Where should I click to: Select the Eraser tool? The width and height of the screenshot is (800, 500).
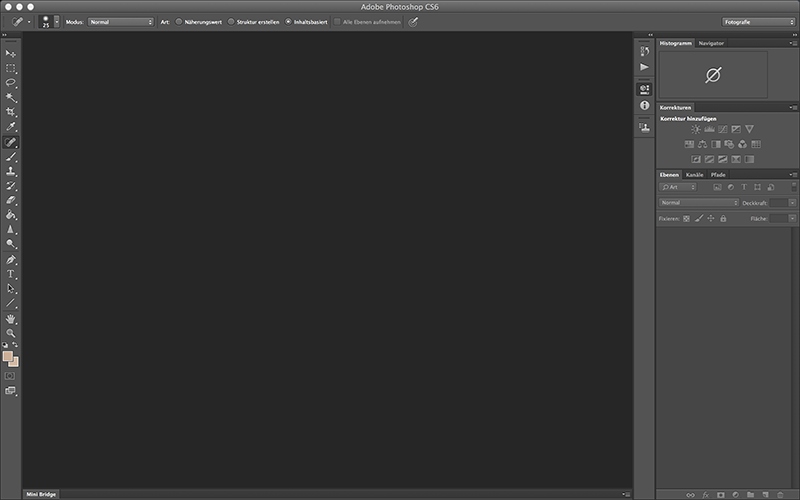(x=11, y=201)
